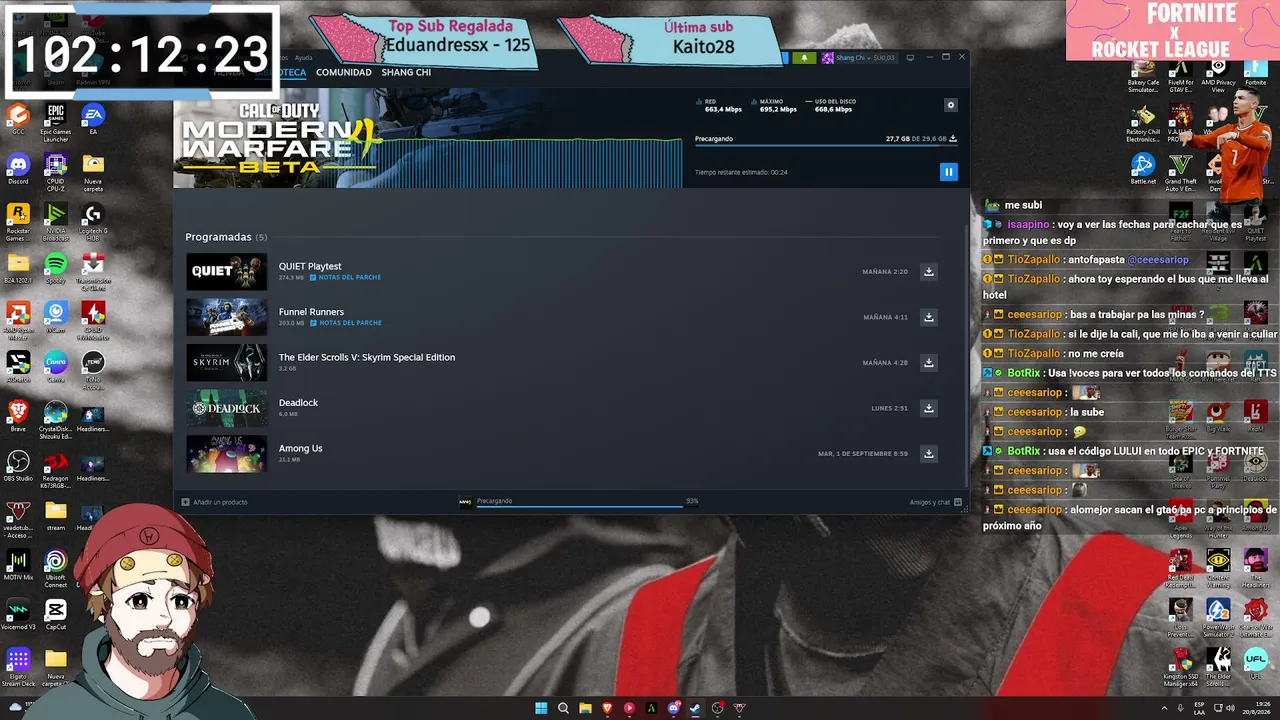Select the Spotify desktop icon
1280x720 pixels.
(56, 268)
